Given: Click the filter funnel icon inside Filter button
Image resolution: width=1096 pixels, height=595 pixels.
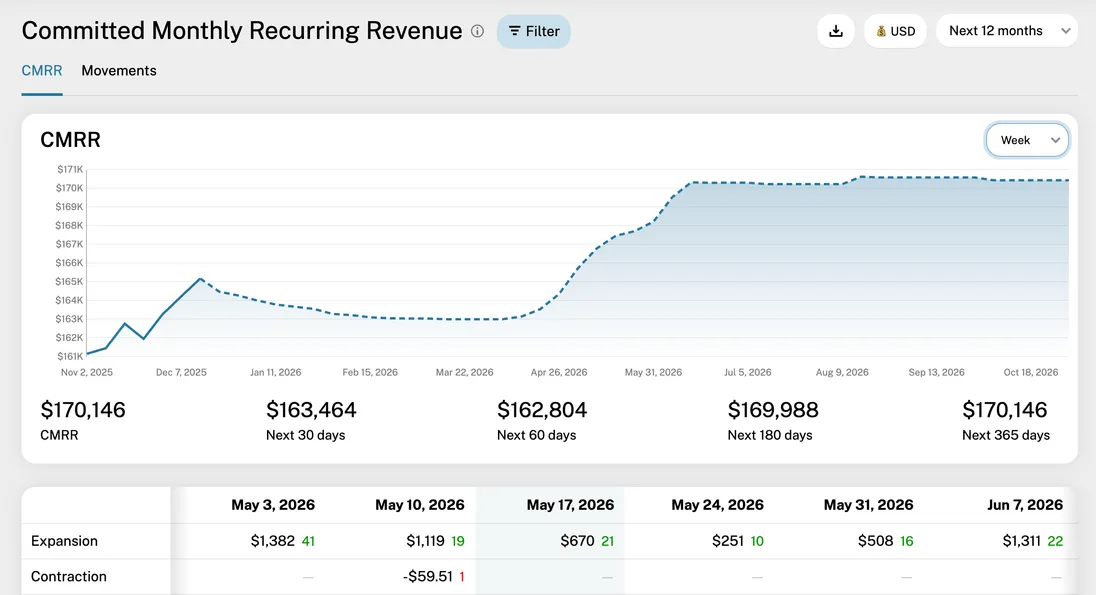Looking at the screenshot, I should click(517, 31).
